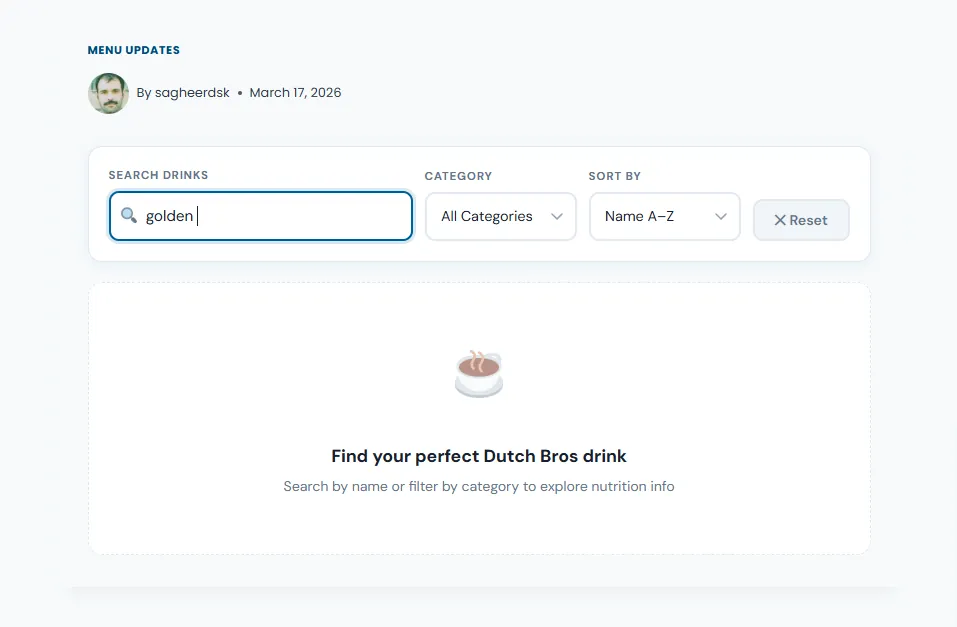Image resolution: width=957 pixels, height=627 pixels.
Task: Select the SORT BY section header
Action: 614,175
